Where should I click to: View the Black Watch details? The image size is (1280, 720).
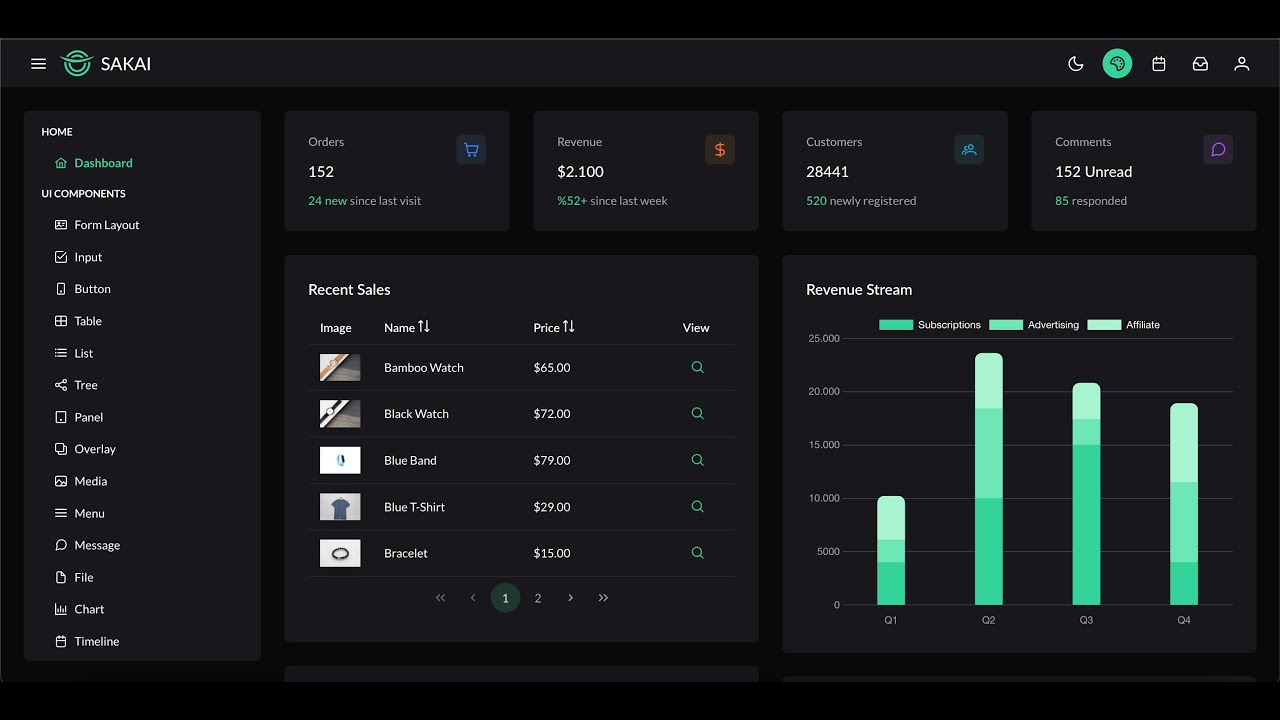tap(697, 413)
